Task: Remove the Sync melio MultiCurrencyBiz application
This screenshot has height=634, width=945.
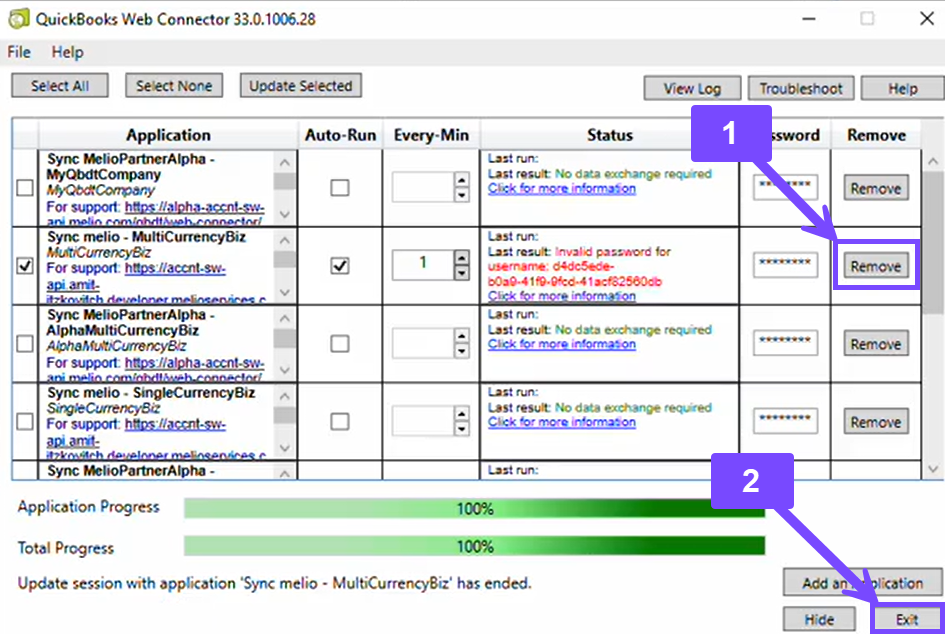Action: pyautogui.click(x=875, y=266)
